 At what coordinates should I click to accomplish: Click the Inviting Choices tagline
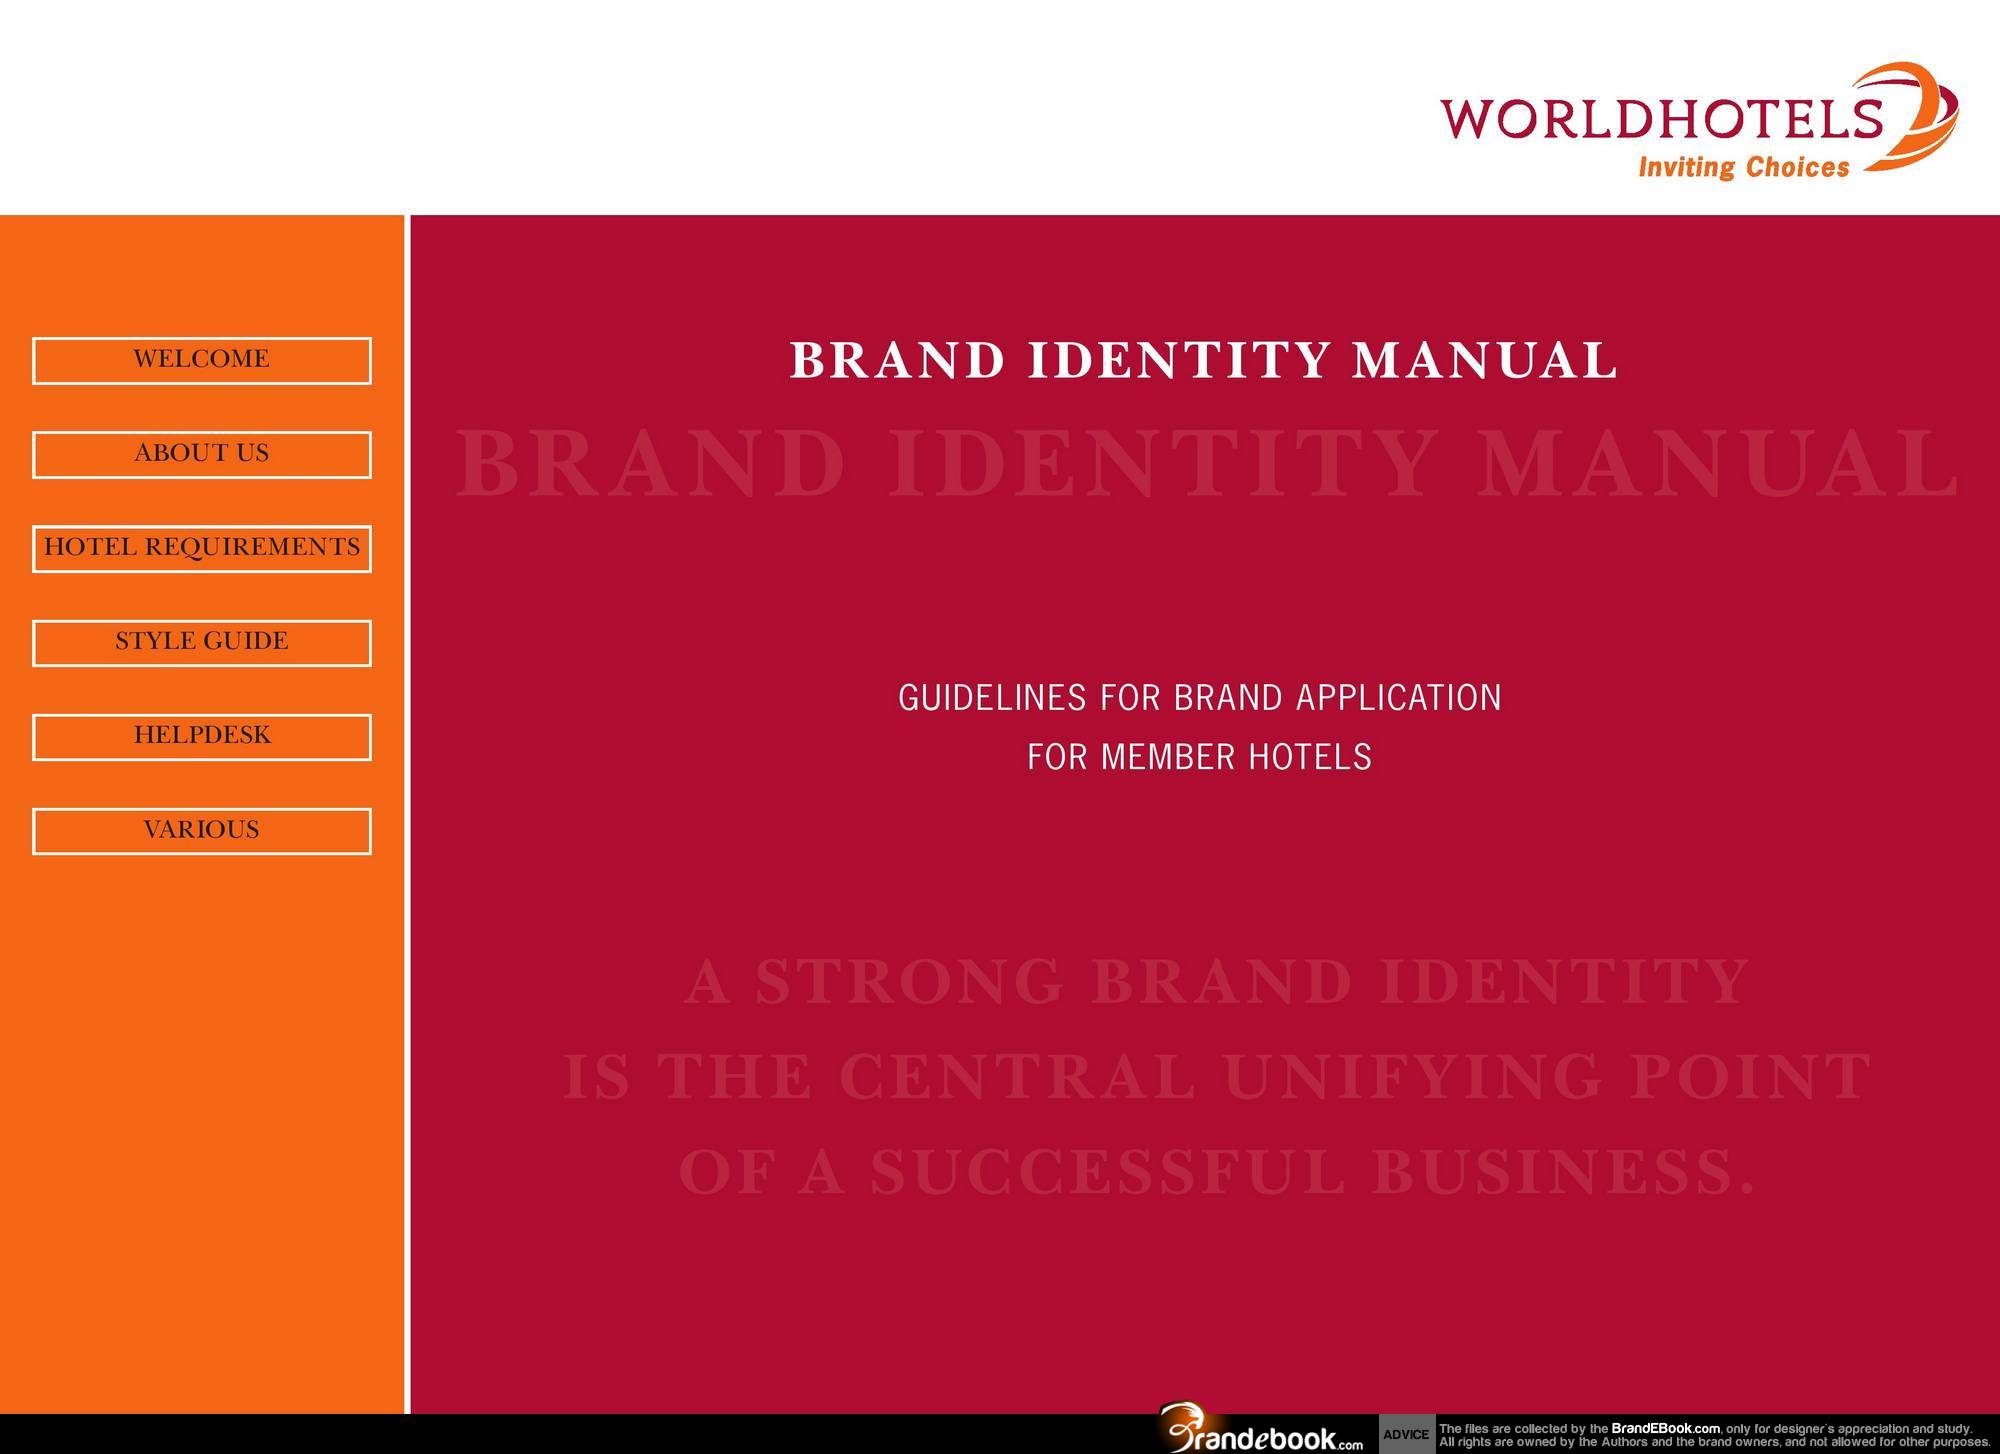[1743, 167]
